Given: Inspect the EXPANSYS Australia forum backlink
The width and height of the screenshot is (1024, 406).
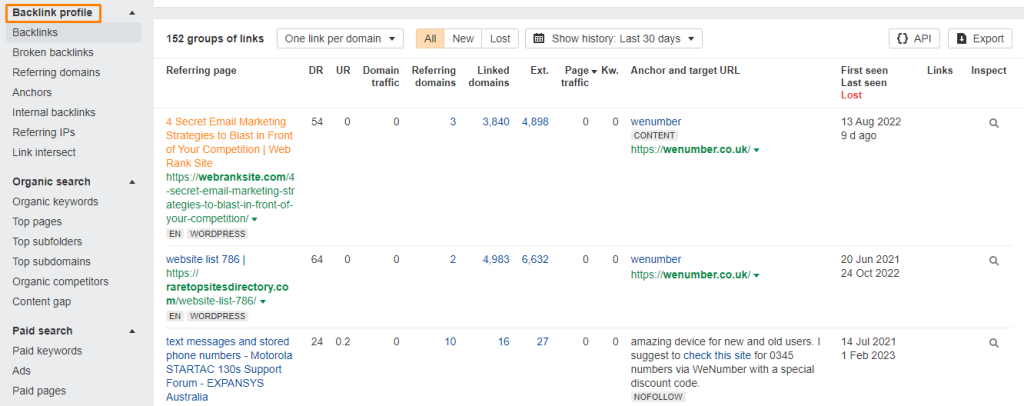Looking at the screenshot, I should [x=994, y=343].
